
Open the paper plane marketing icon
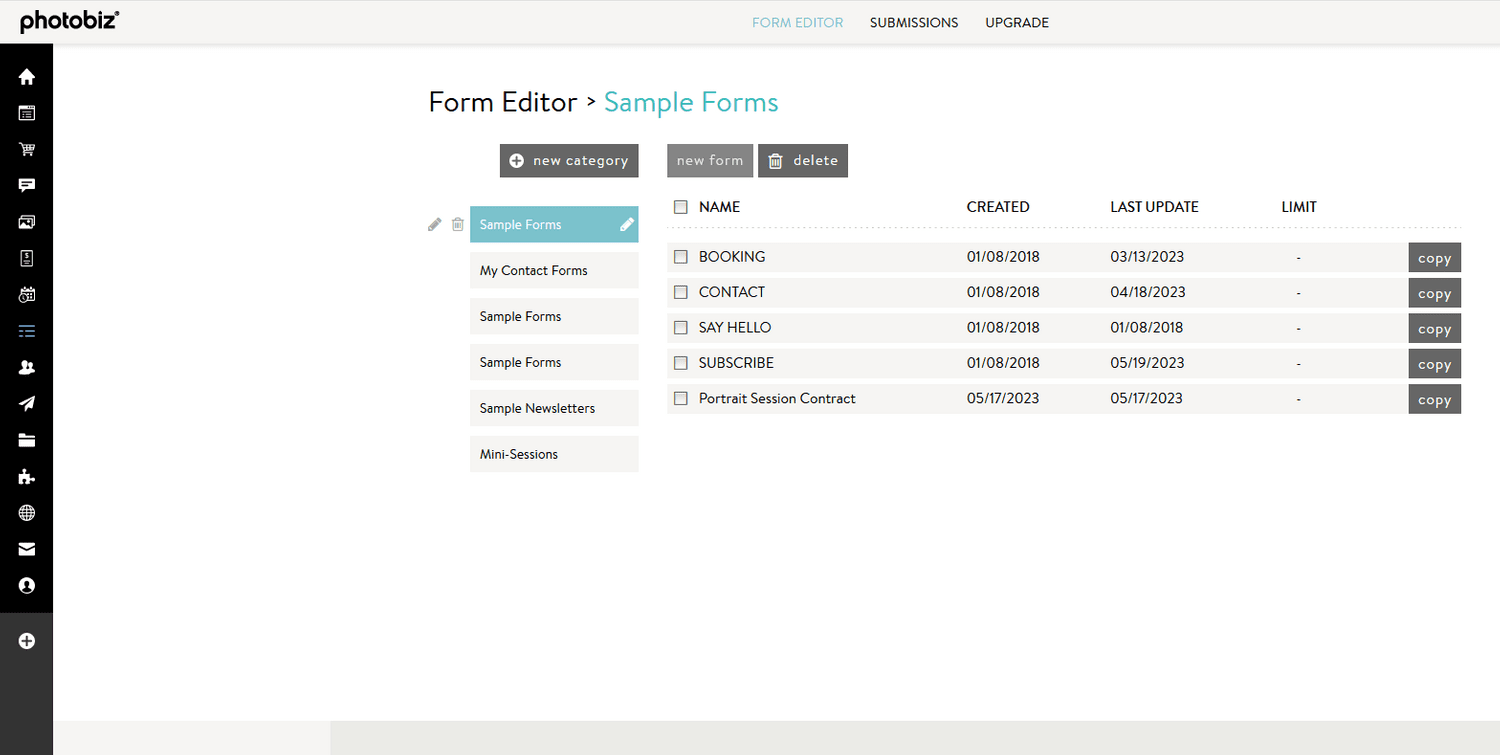coord(27,404)
